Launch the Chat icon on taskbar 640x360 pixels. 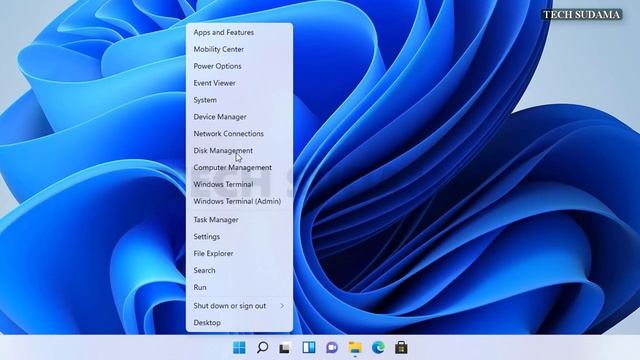[332, 348]
